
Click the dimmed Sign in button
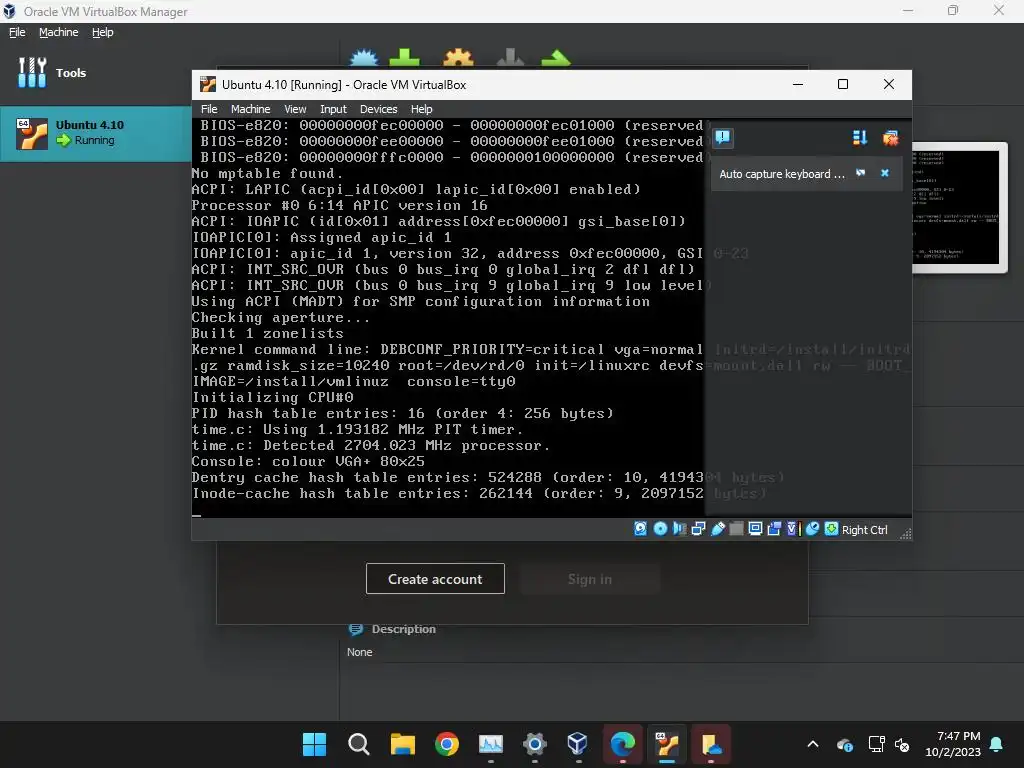(590, 579)
